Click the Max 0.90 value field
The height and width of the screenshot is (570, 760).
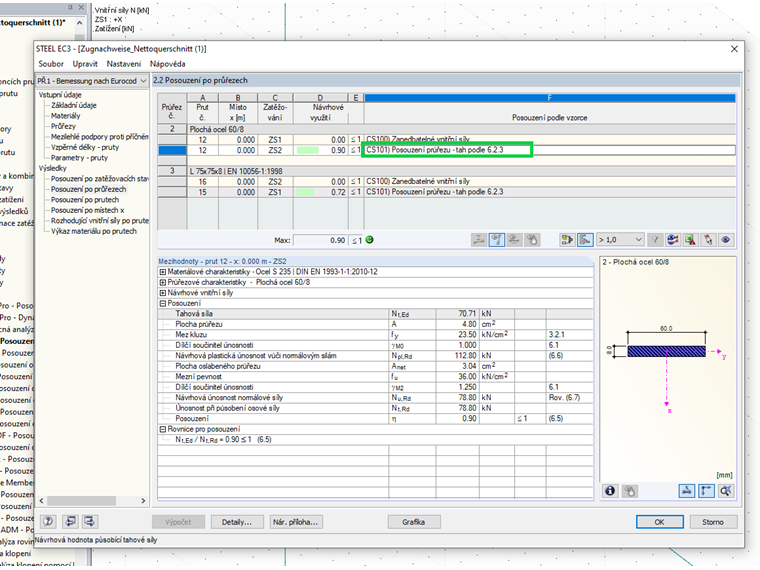320,240
